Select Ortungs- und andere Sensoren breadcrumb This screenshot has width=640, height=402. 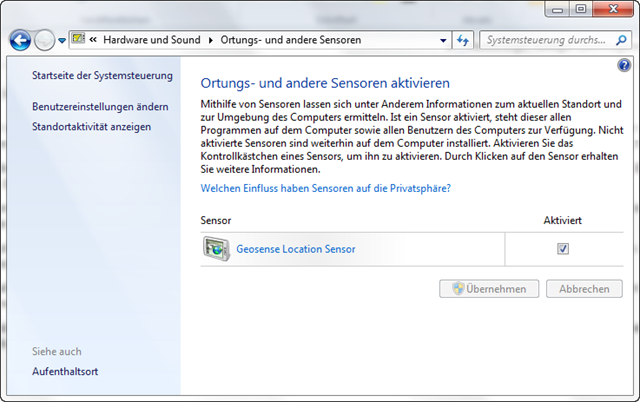(291, 41)
